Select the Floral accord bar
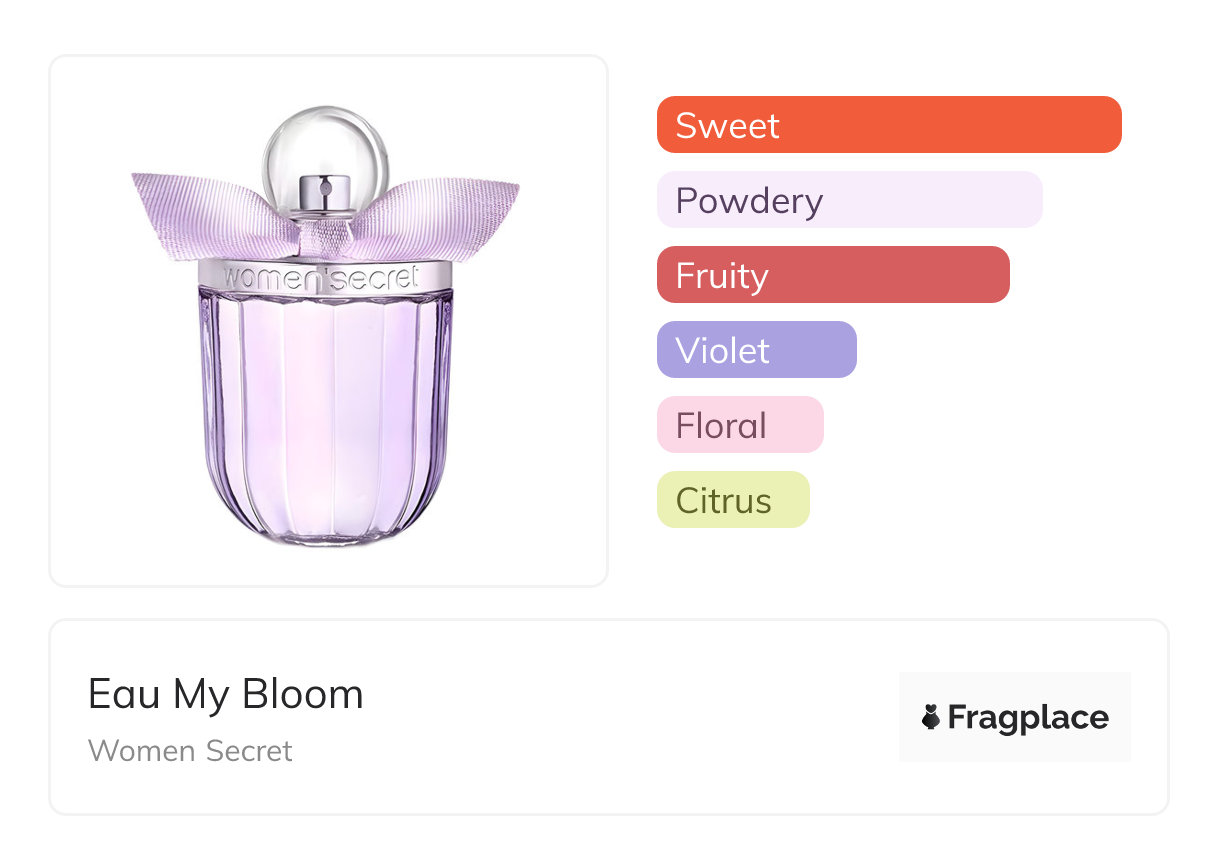 [x=740, y=425]
